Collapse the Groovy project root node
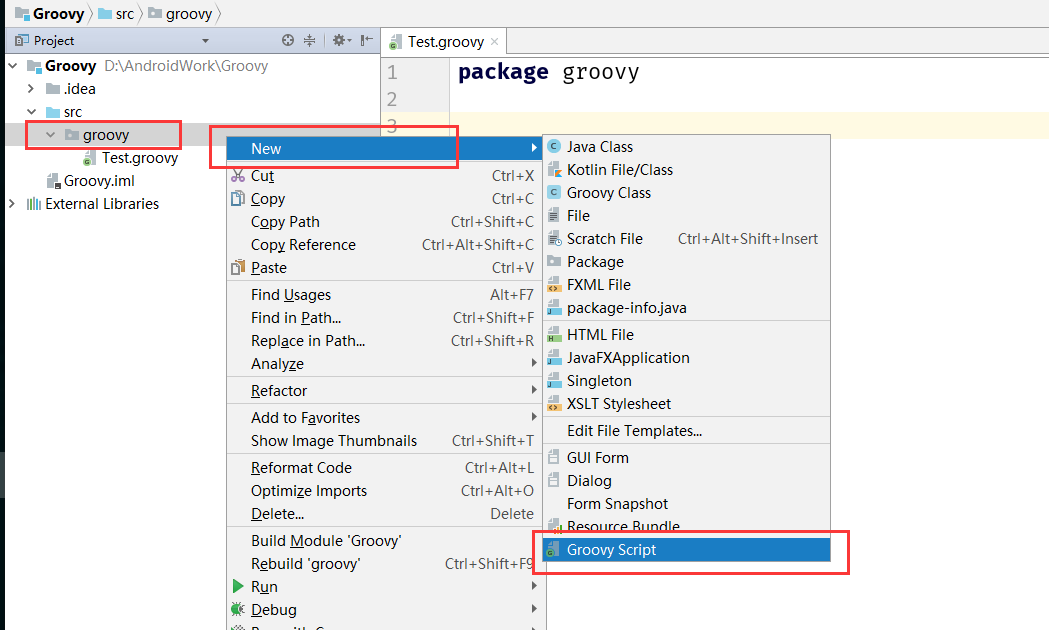 [x=13, y=66]
